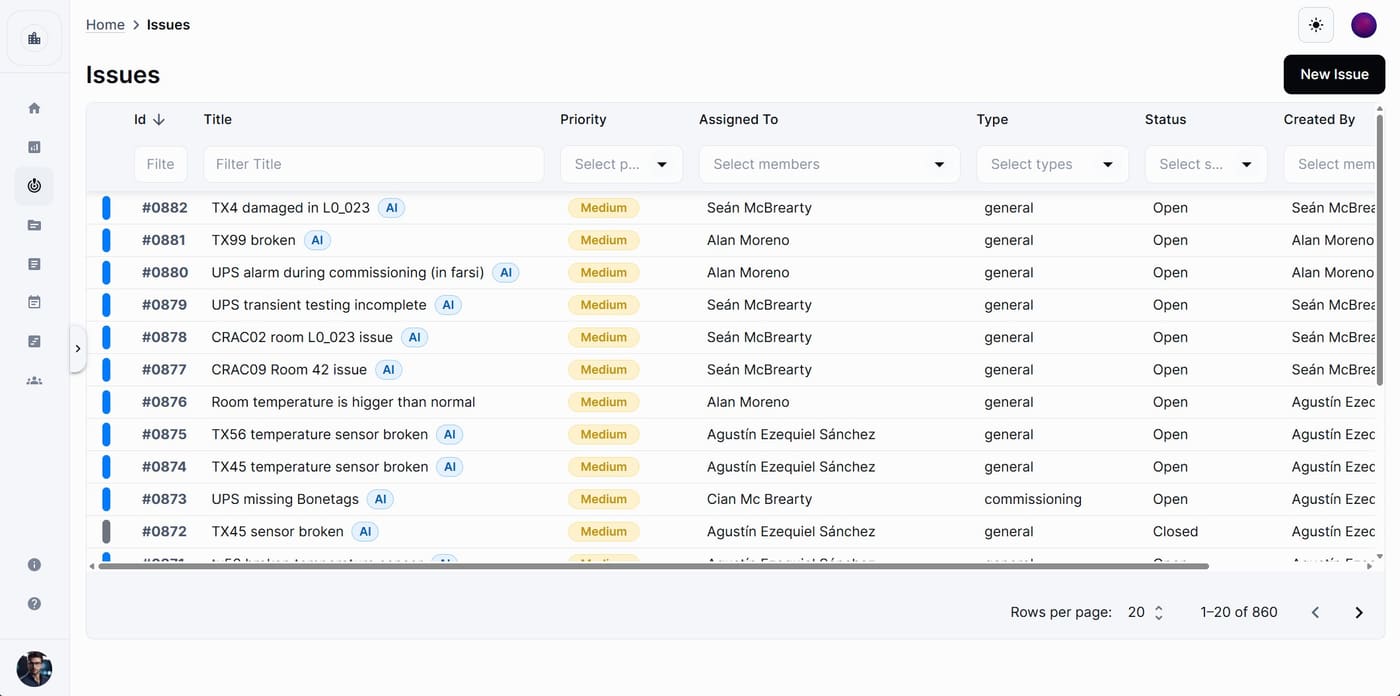This screenshot has width=1400, height=696.
Task: Click AI badge on CRAC02 room L0_023 issue
Action: tap(414, 337)
